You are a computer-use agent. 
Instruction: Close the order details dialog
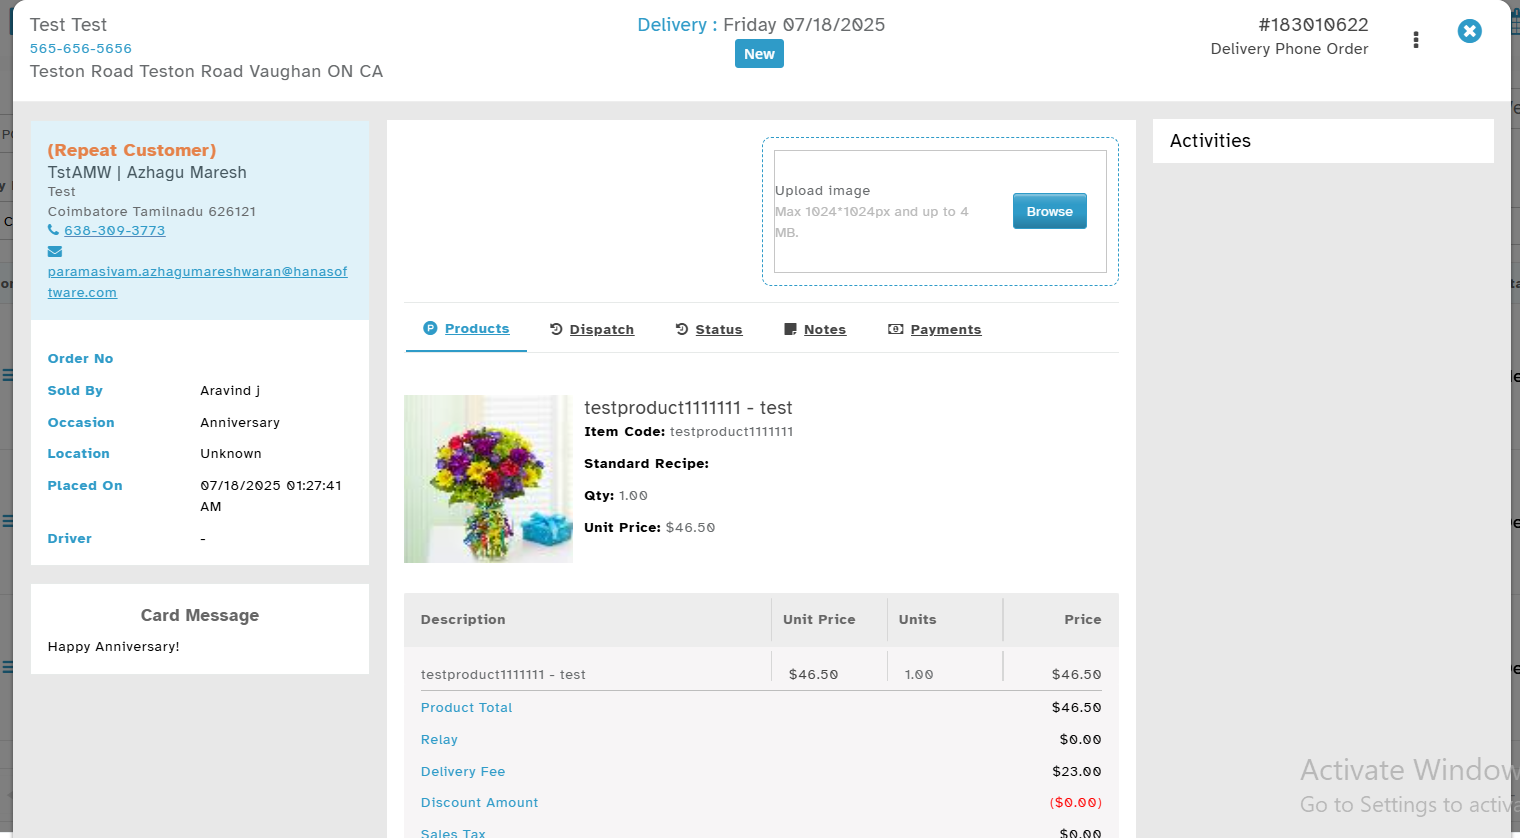coord(1469,31)
